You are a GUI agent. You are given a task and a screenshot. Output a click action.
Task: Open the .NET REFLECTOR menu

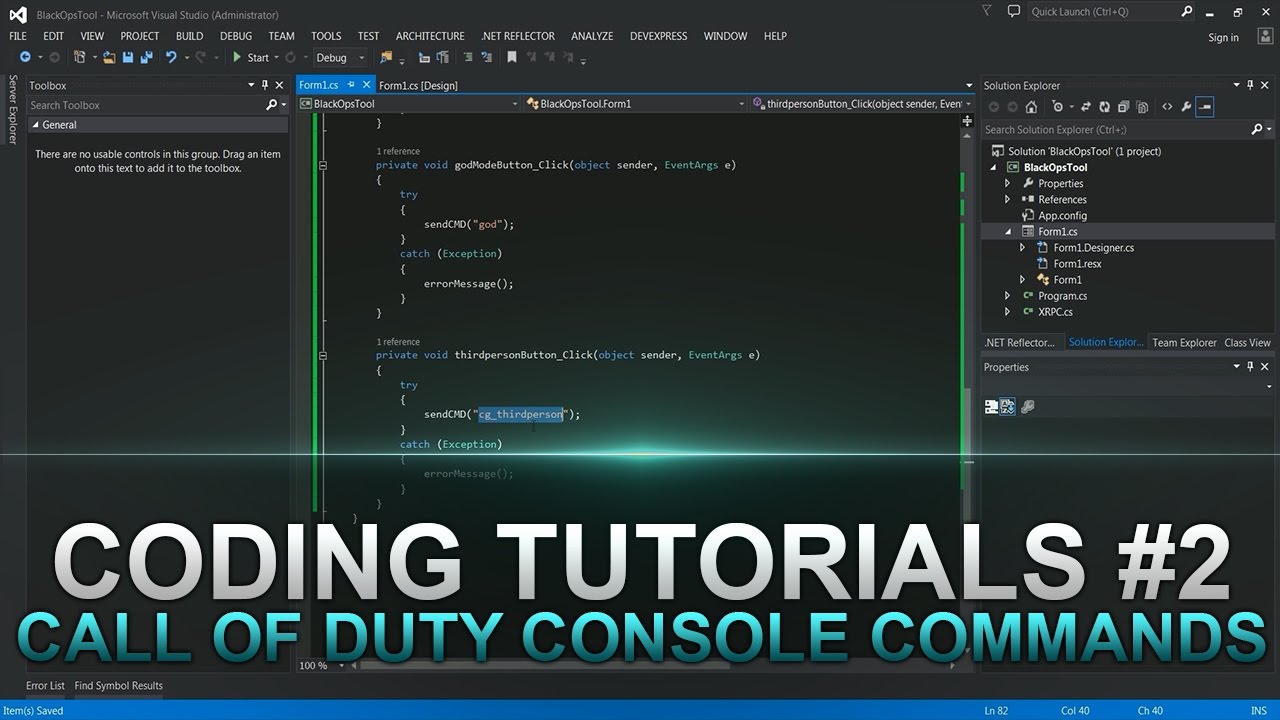pyautogui.click(x=517, y=36)
